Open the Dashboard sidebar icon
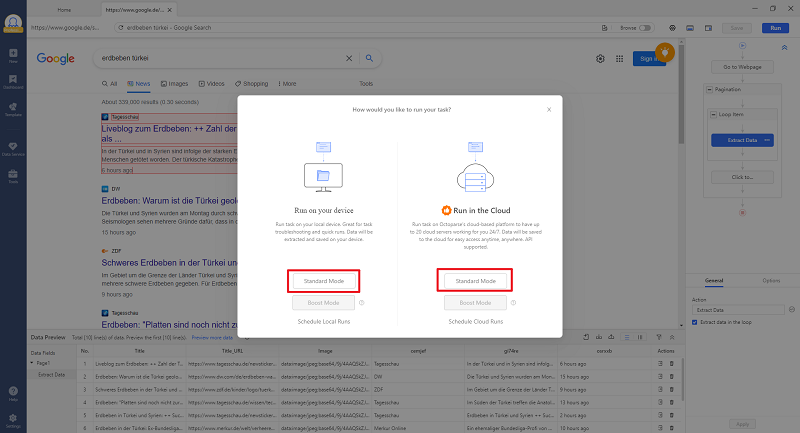 [13, 82]
